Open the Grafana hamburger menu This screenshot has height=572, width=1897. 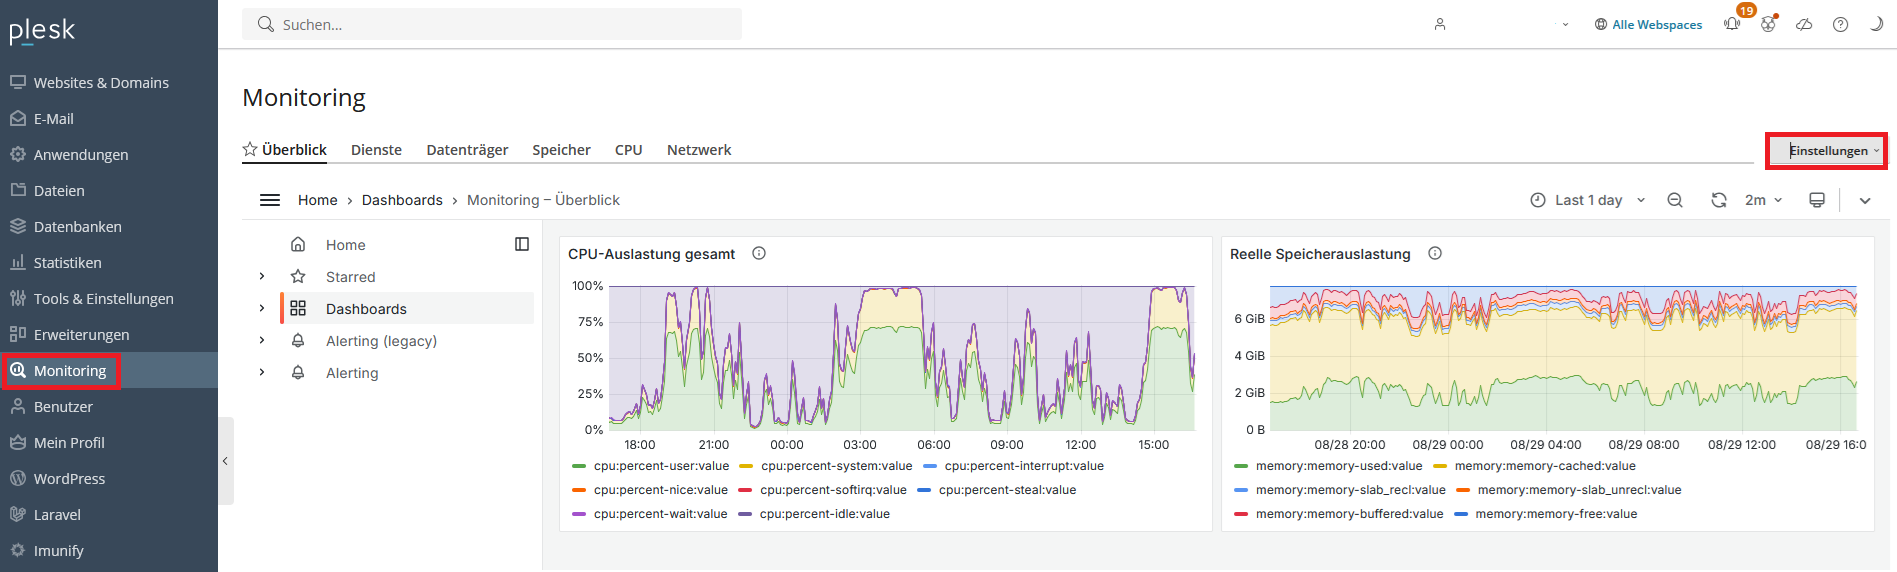[x=270, y=200]
